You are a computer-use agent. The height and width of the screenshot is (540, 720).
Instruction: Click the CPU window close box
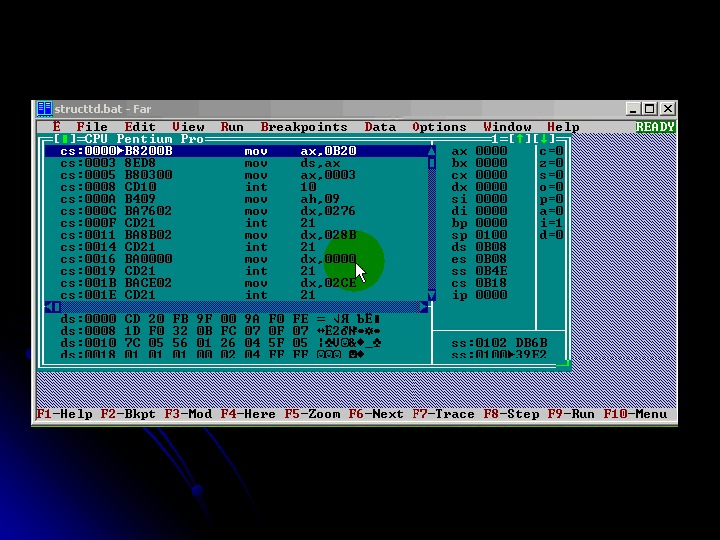point(64,138)
